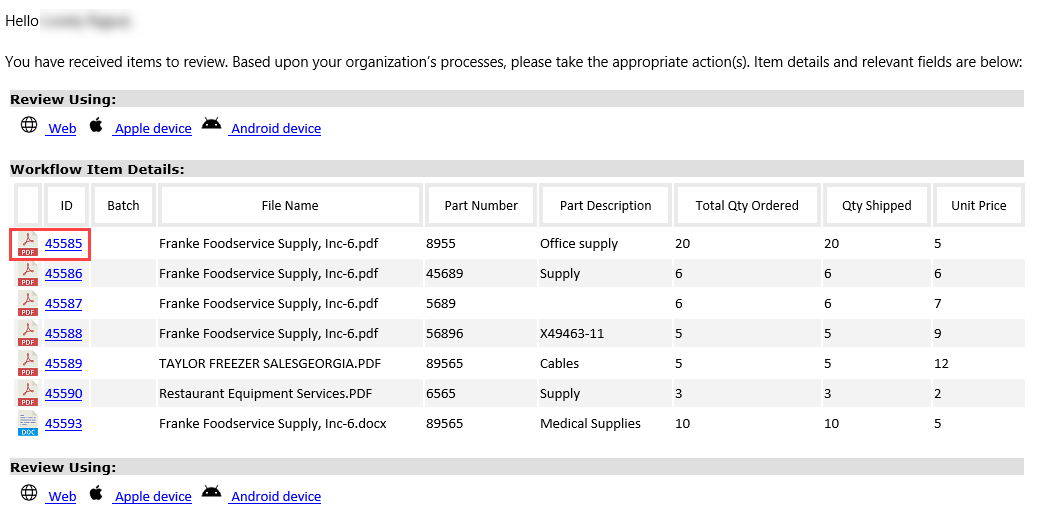Image resolution: width=1050 pixels, height=523 pixels.
Task: Click the PDF icon for TAYLOR FREEZER row
Action: (27, 364)
